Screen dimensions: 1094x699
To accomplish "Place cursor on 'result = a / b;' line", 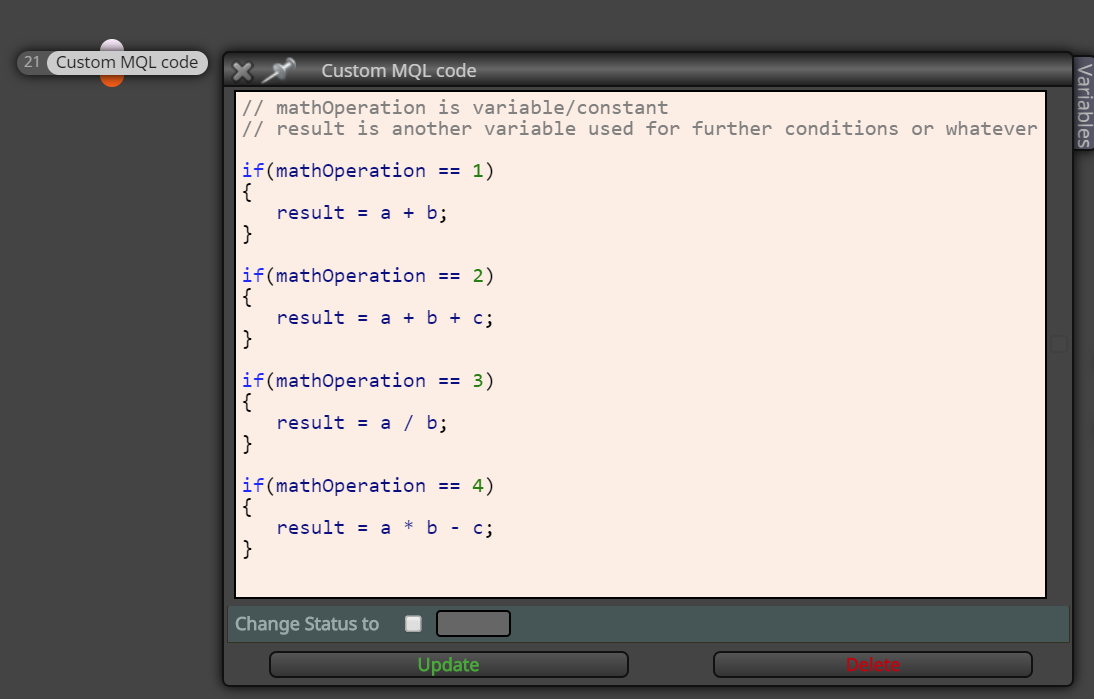I will pos(361,423).
